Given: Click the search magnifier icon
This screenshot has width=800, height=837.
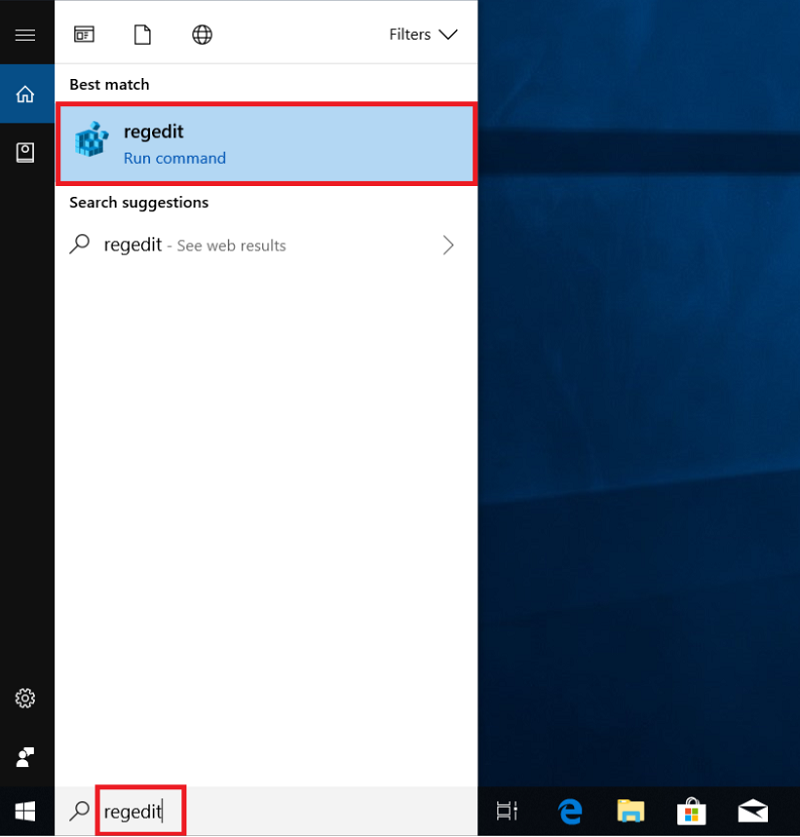Looking at the screenshot, I should point(79,811).
